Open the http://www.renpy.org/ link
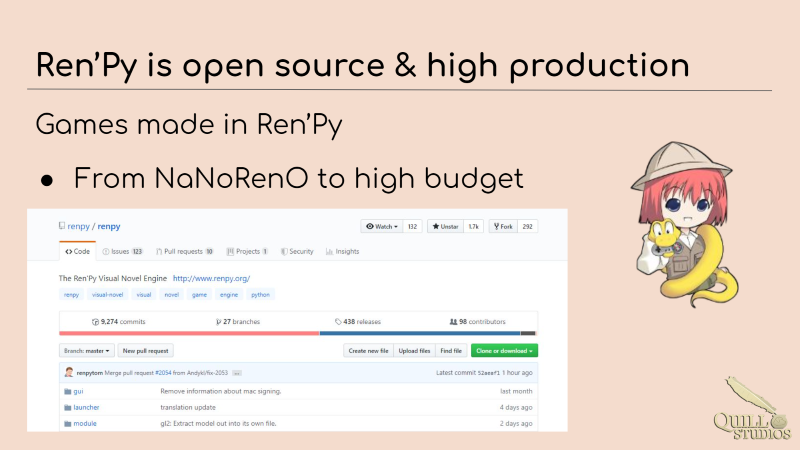The image size is (800, 450). coord(211,279)
